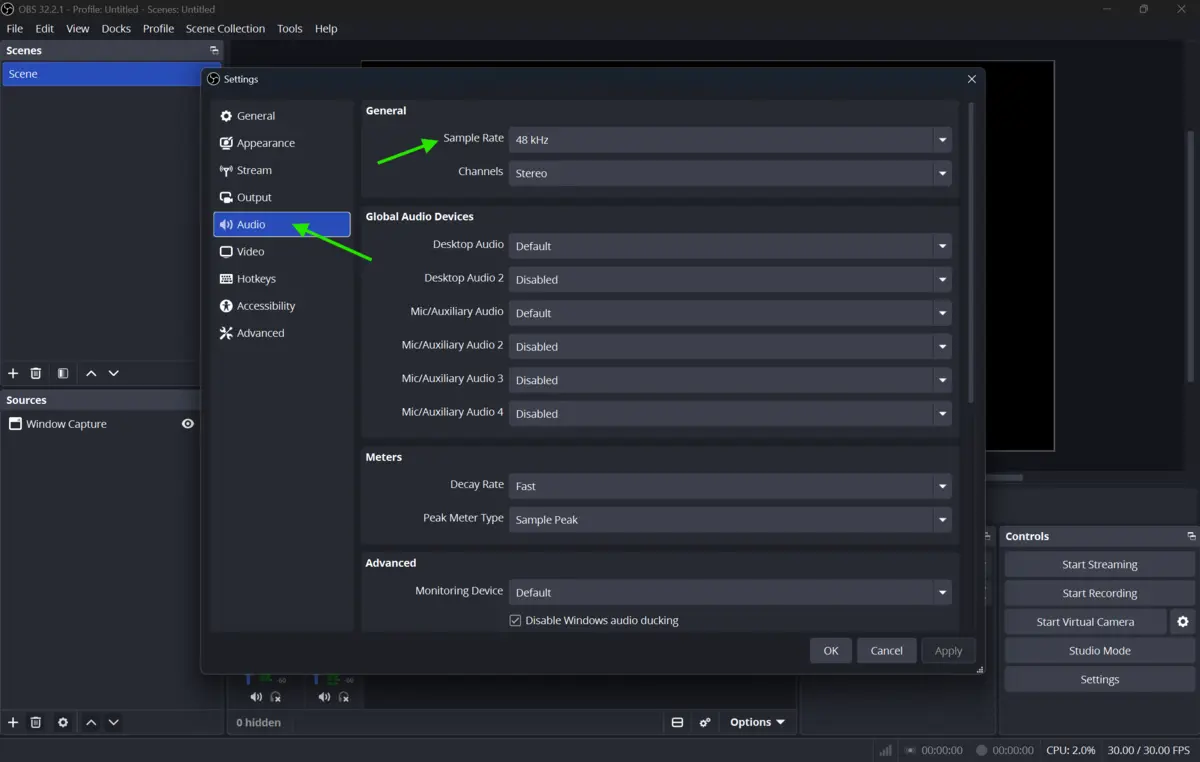Hide Window Capture source with eye icon
The width and height of the screenshot is (1200, 762).
click(187, 424)
